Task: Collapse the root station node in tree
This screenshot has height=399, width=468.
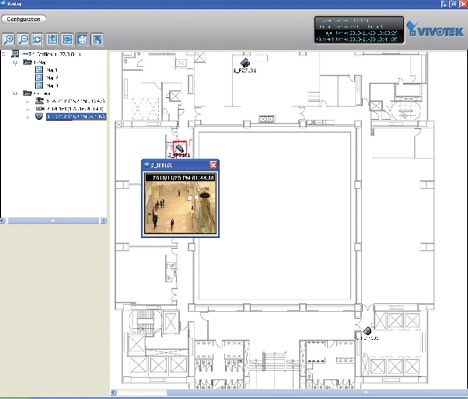Action: (4, 54)
